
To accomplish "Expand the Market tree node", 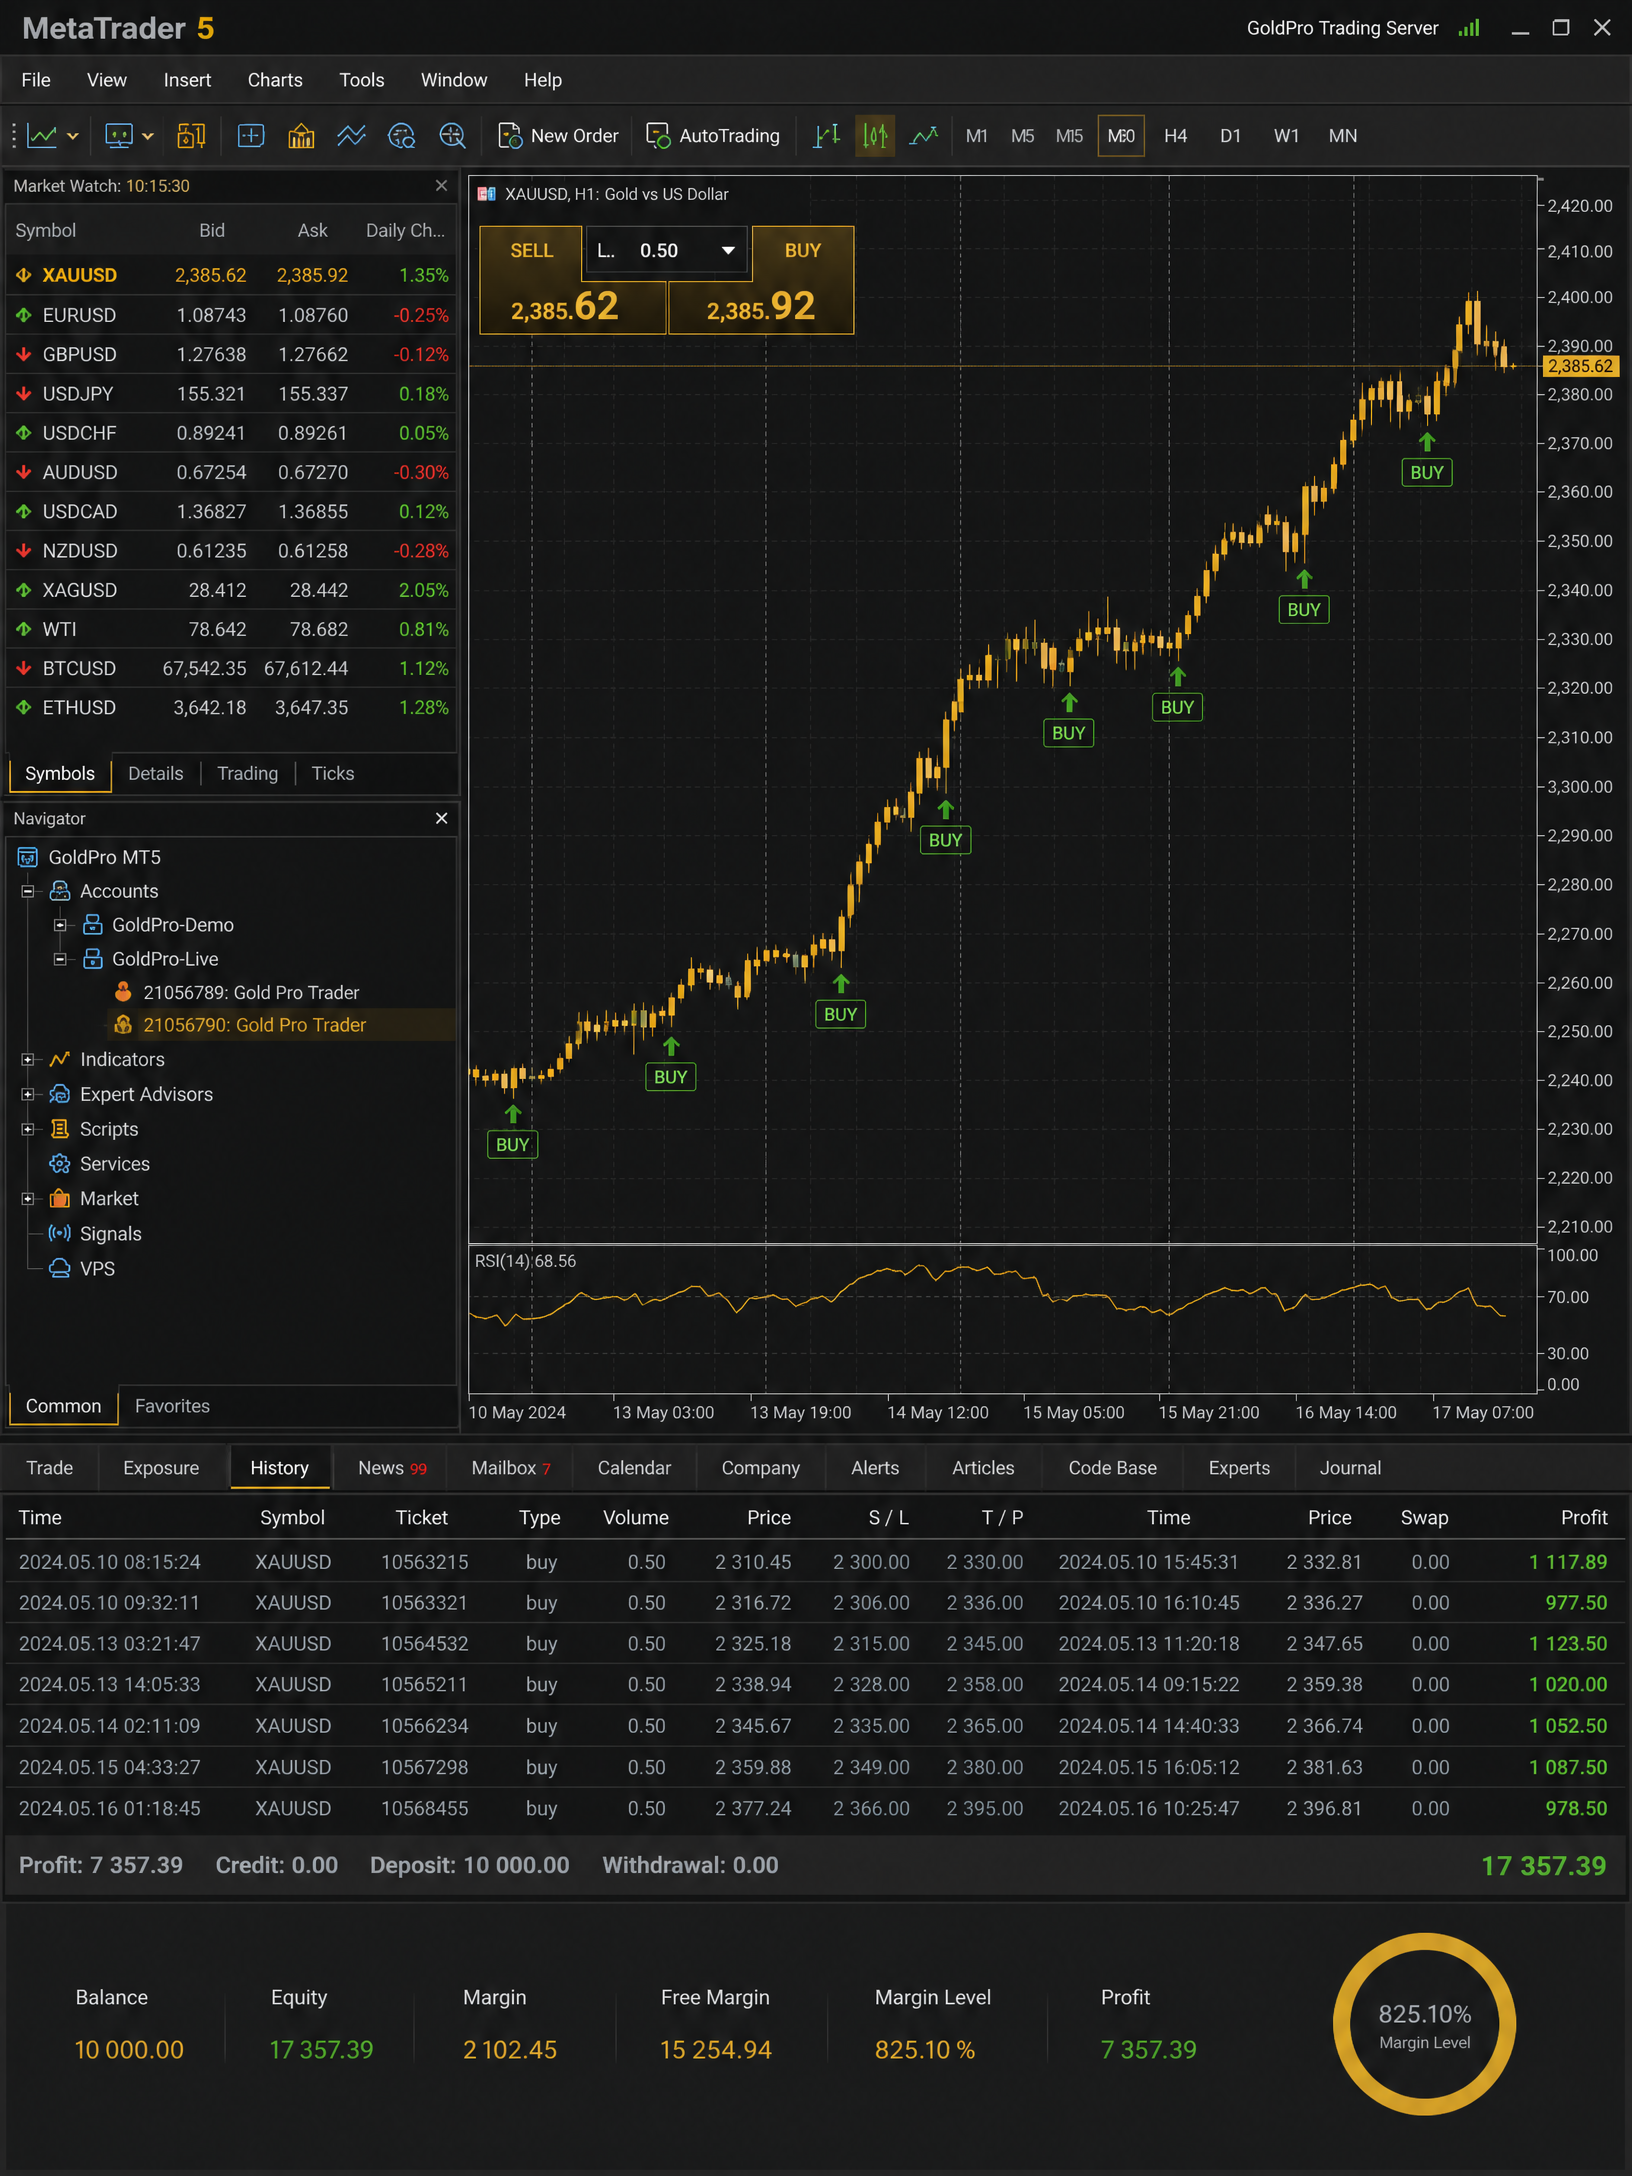I will point(28,1198).
